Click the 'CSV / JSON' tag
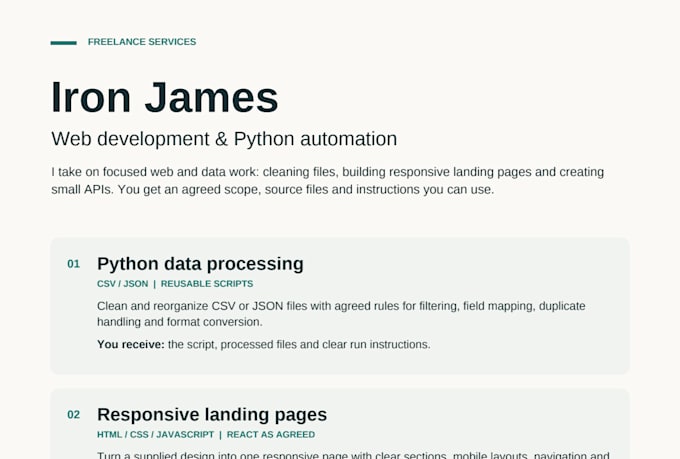 coord(123,284)
